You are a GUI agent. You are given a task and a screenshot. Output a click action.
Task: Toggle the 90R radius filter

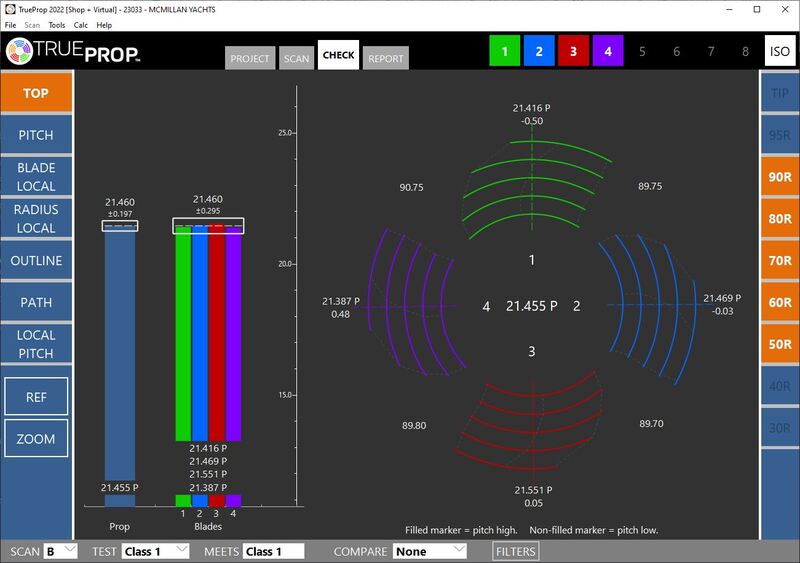779,177
